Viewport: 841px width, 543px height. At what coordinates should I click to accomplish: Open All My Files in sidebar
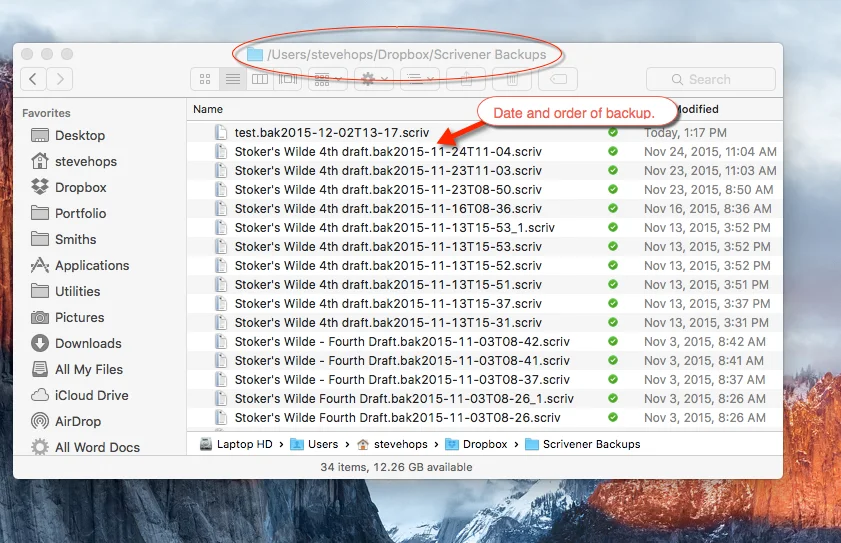[x=77, y=369]
